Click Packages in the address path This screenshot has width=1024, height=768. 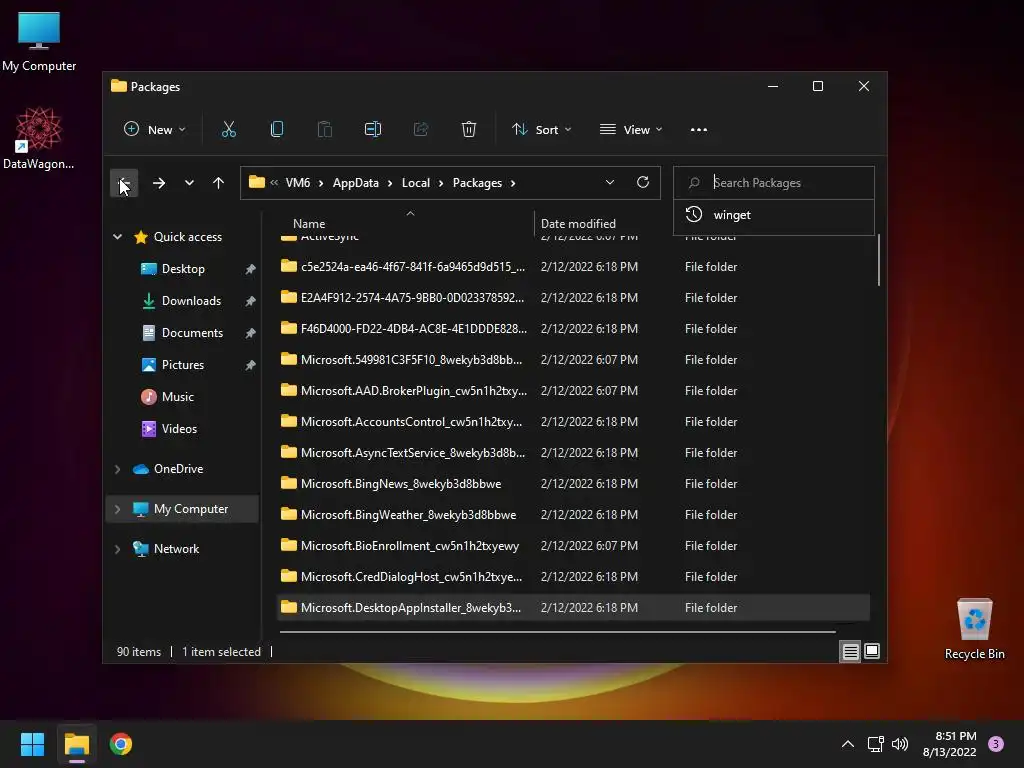click(477, 183)
